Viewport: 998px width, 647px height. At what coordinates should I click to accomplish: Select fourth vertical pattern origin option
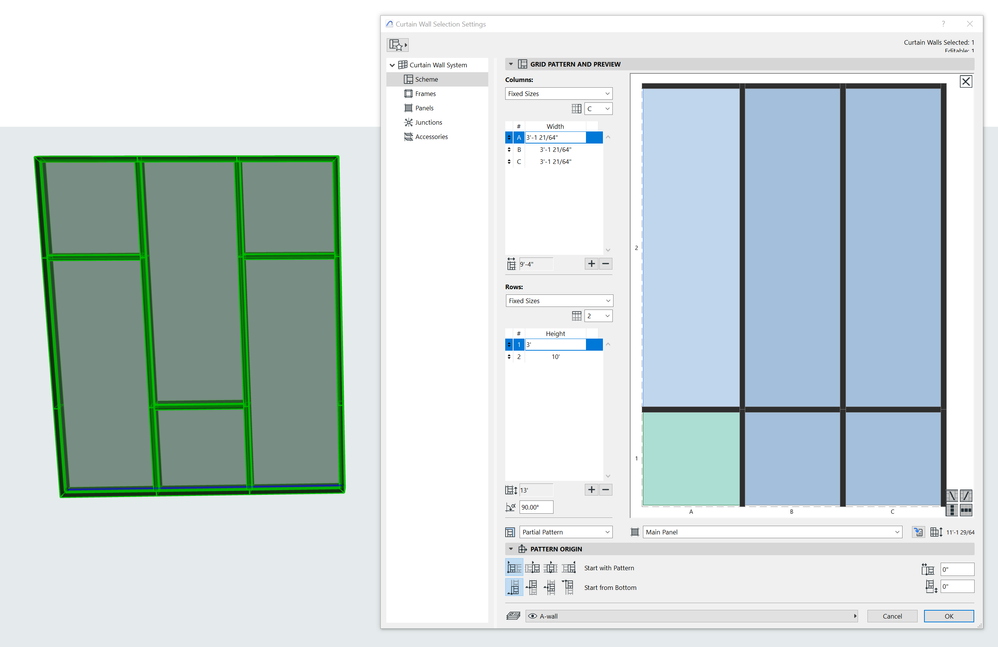coord(569,587)
